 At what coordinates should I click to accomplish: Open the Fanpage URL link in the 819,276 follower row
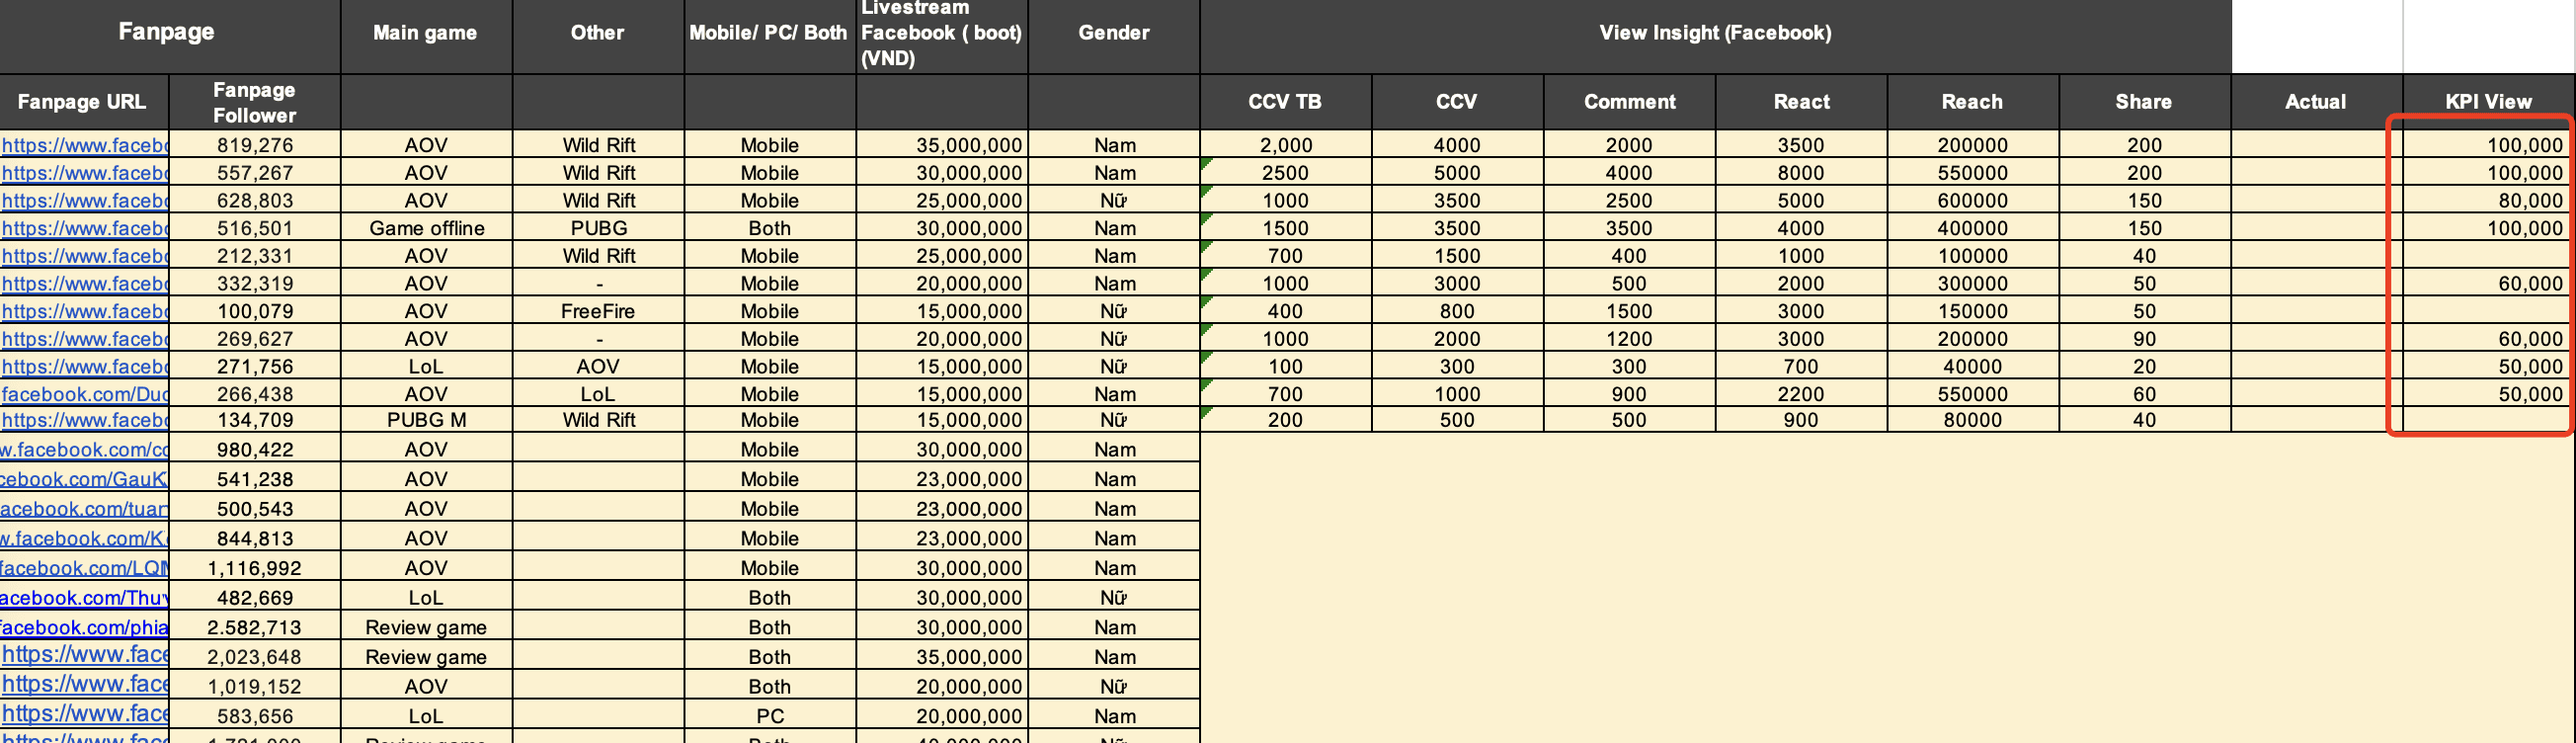tap(85, 145)
